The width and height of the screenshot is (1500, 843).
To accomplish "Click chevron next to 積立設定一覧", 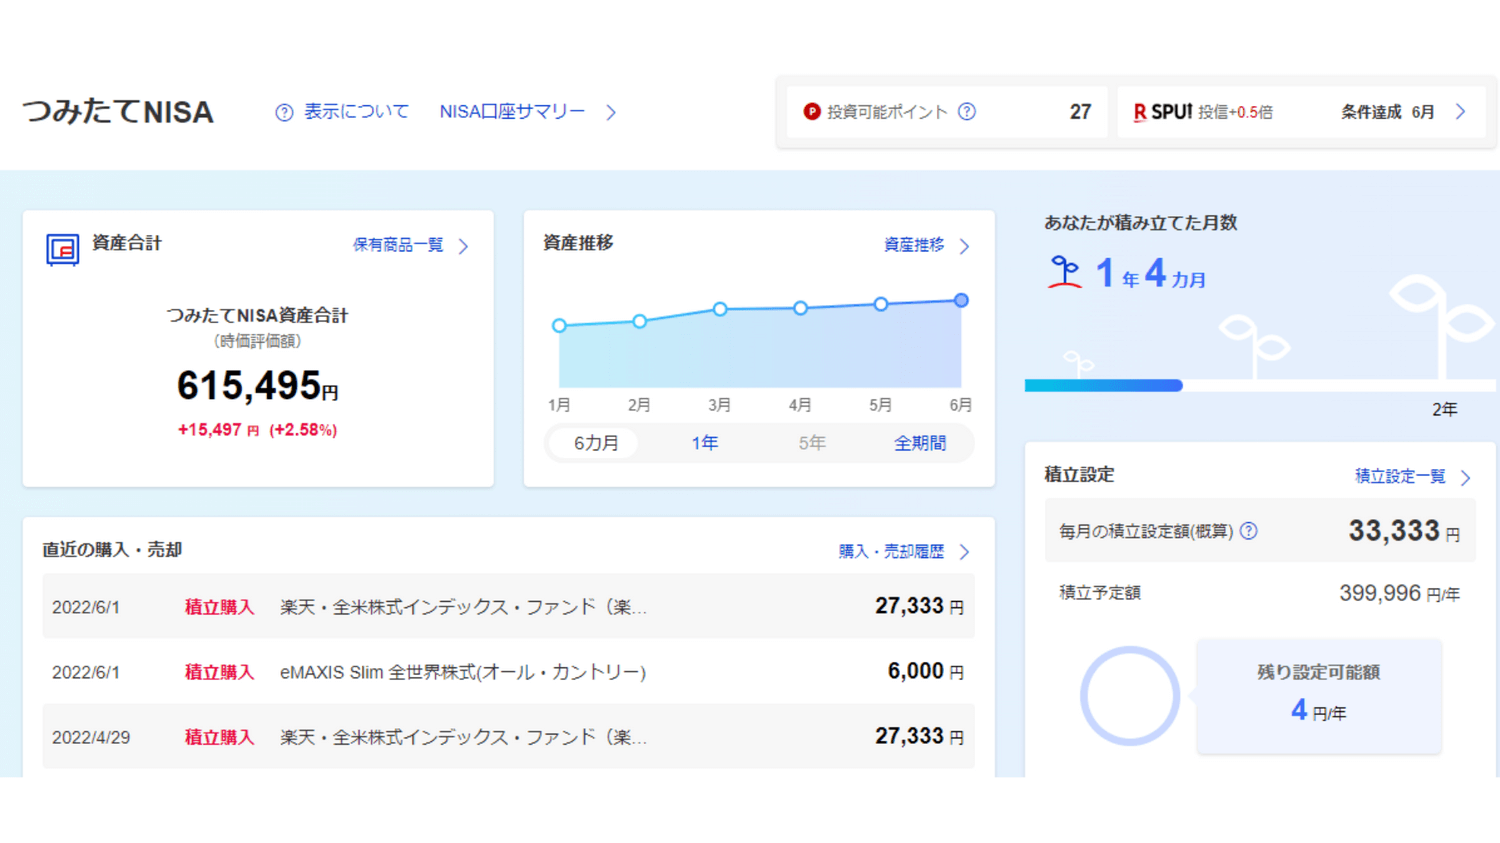I will coord(1466,478).
